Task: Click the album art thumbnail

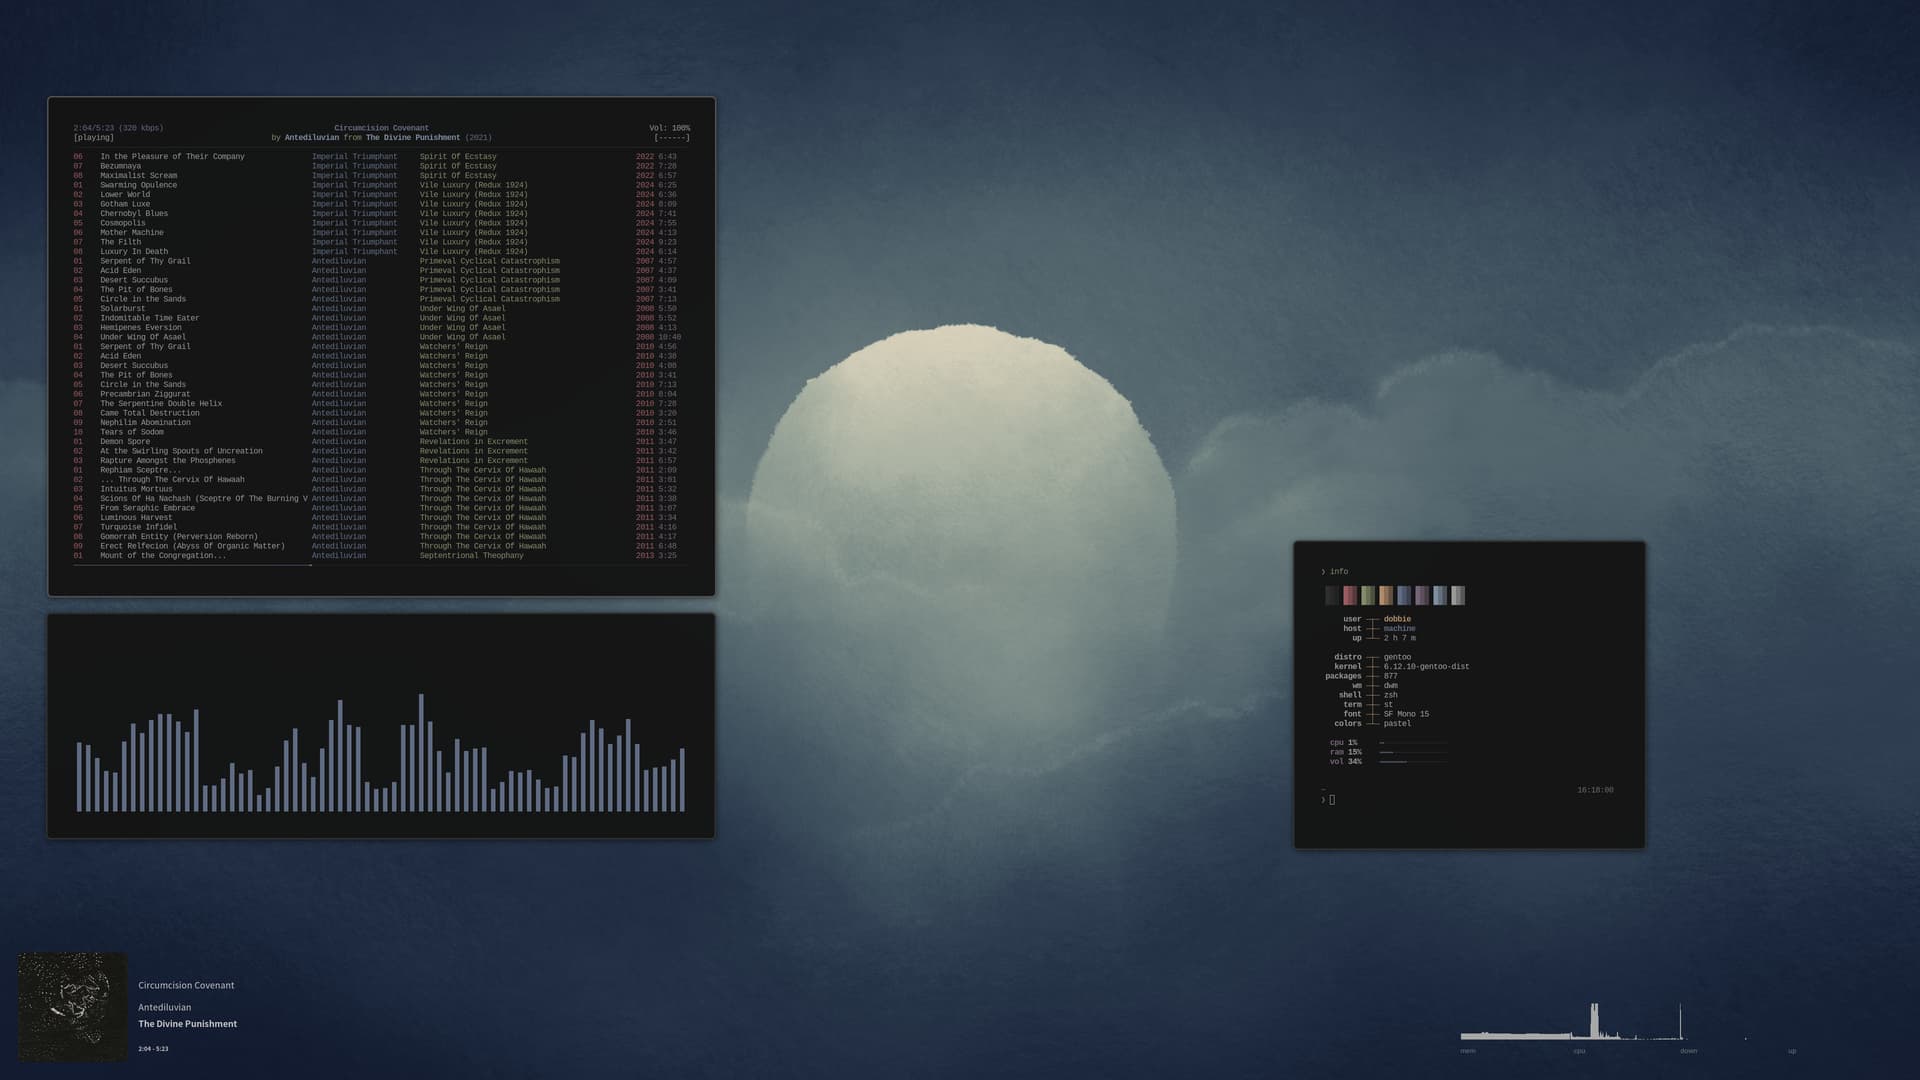Action: pyautogui.click(x=72, y=1007)
